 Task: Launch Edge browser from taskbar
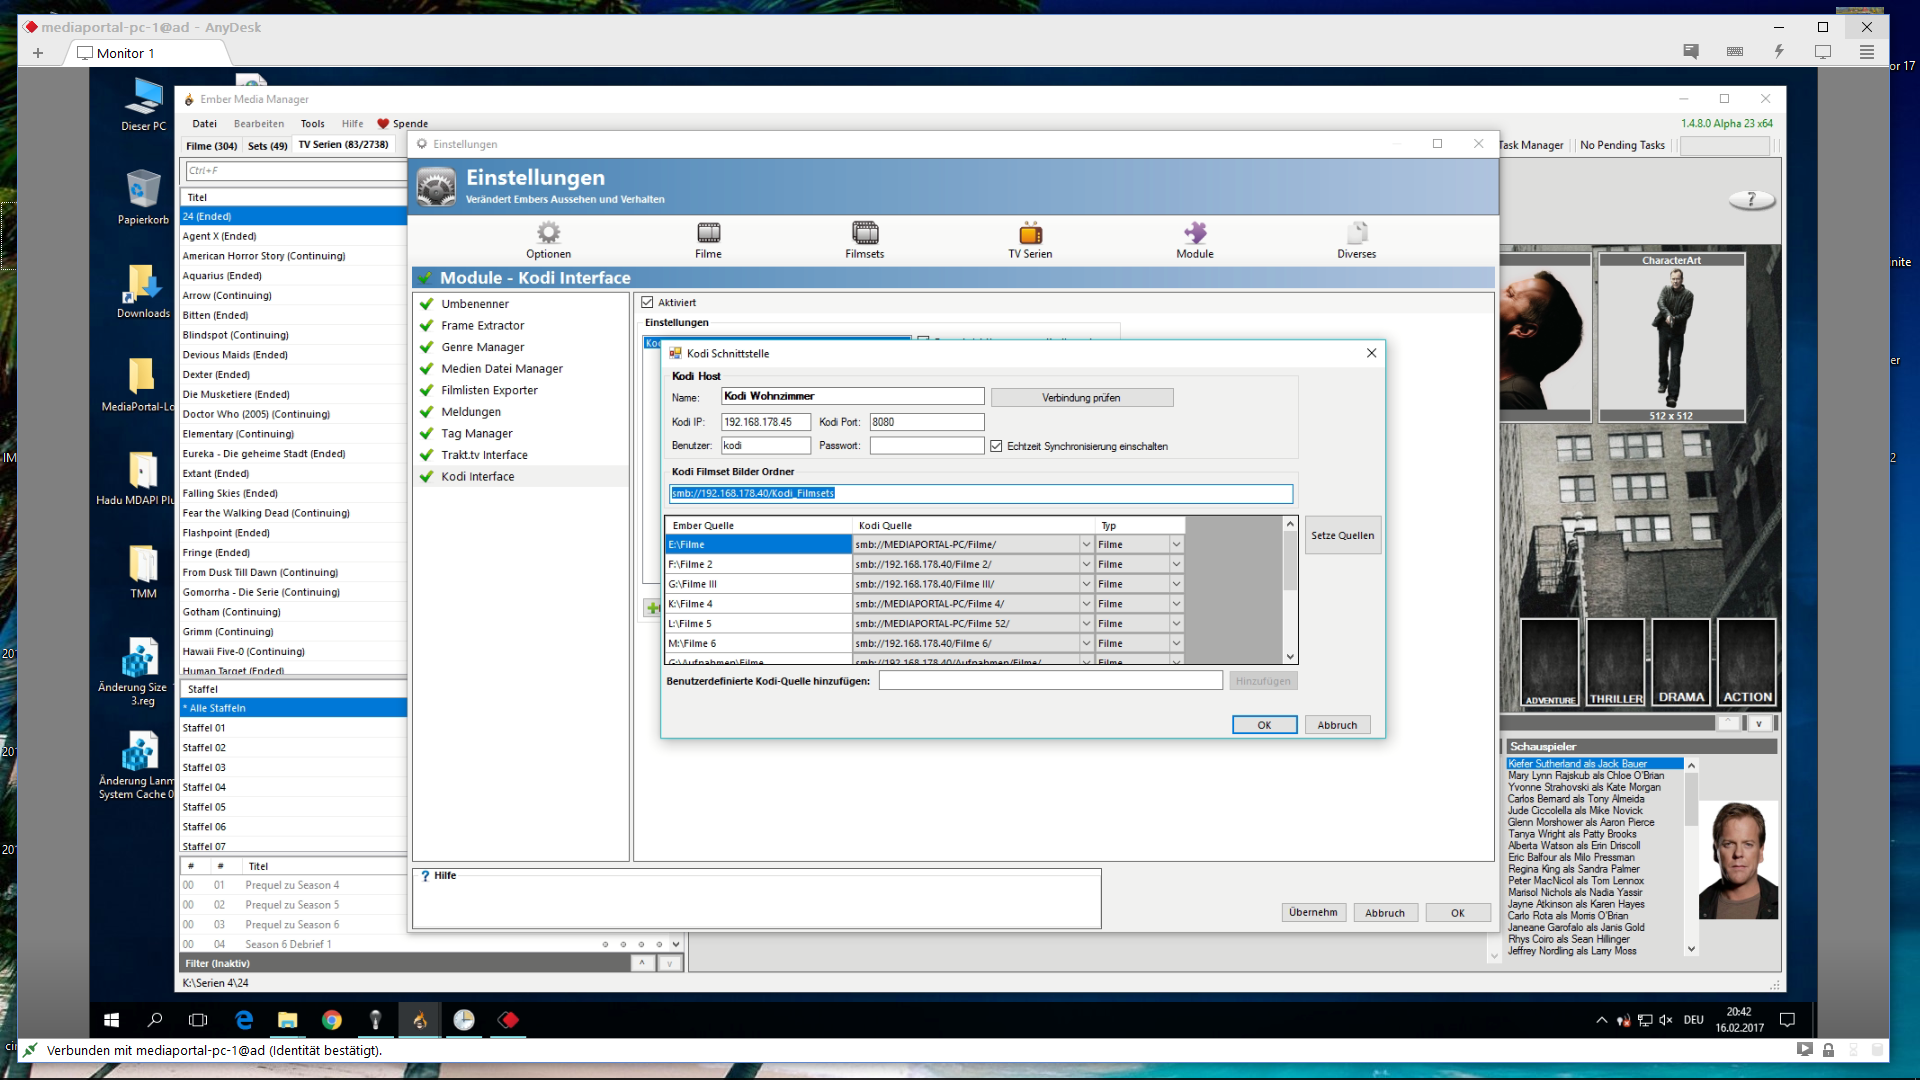[244, 1020]
